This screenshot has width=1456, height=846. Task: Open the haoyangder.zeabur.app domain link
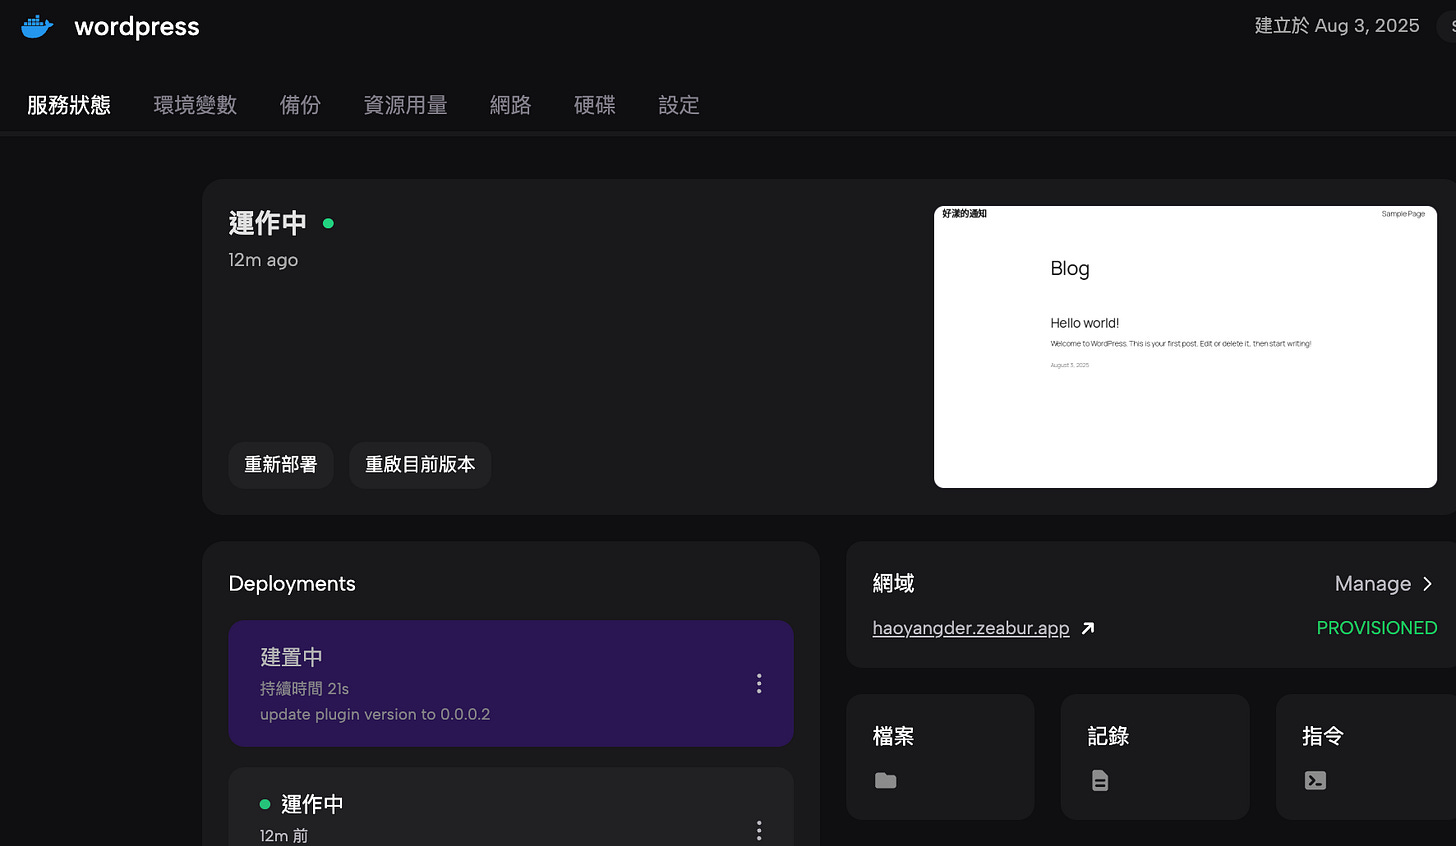point(971,628)
